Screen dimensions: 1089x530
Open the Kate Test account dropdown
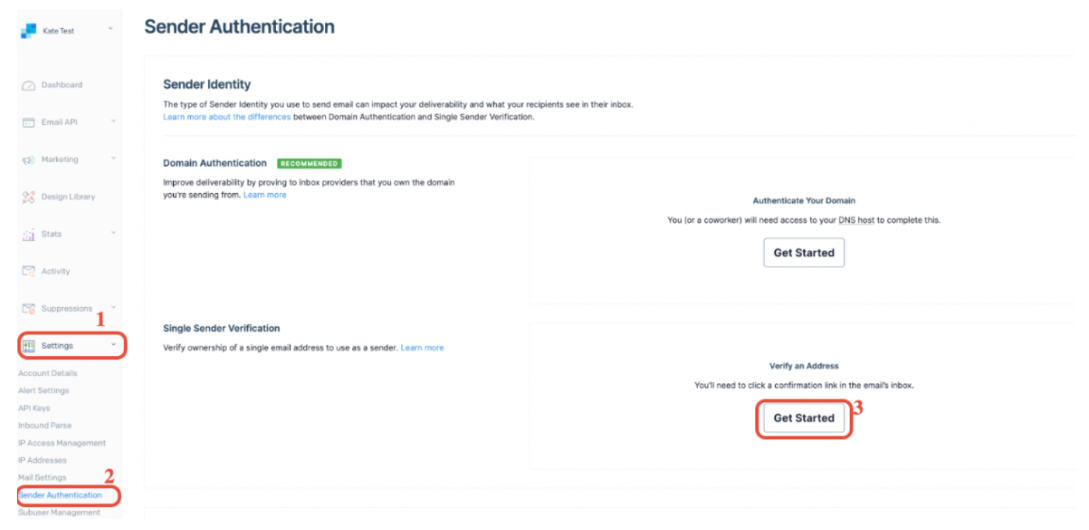point(110,30)
